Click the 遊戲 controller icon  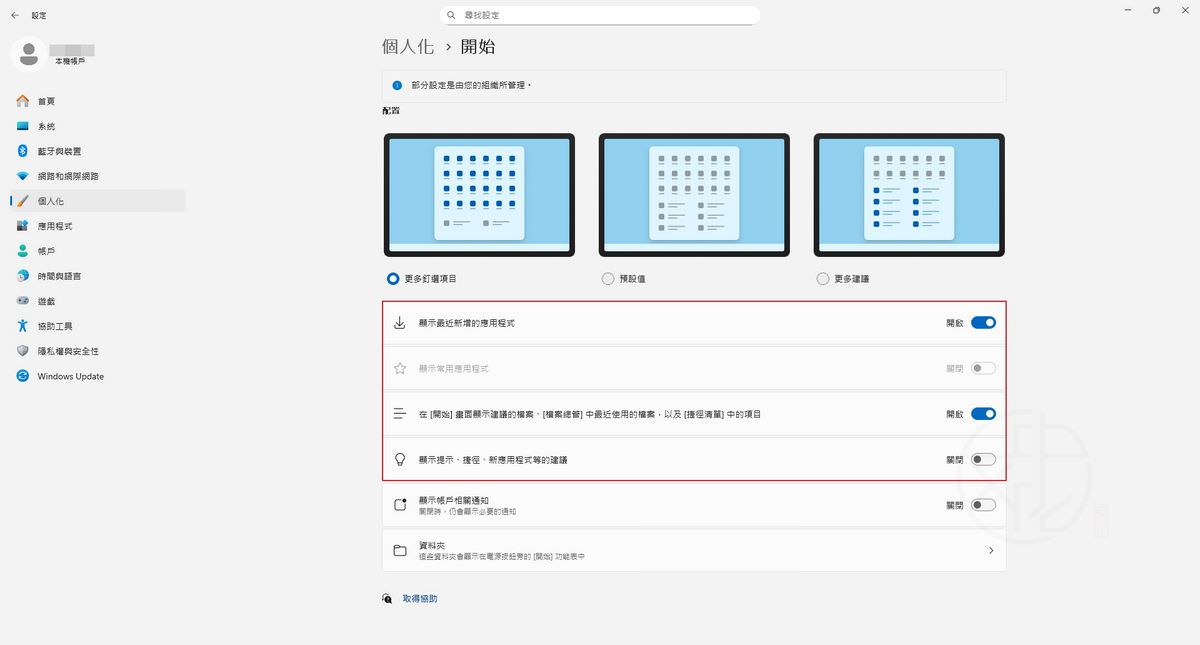pyautogui.click(x=22, y=301)
